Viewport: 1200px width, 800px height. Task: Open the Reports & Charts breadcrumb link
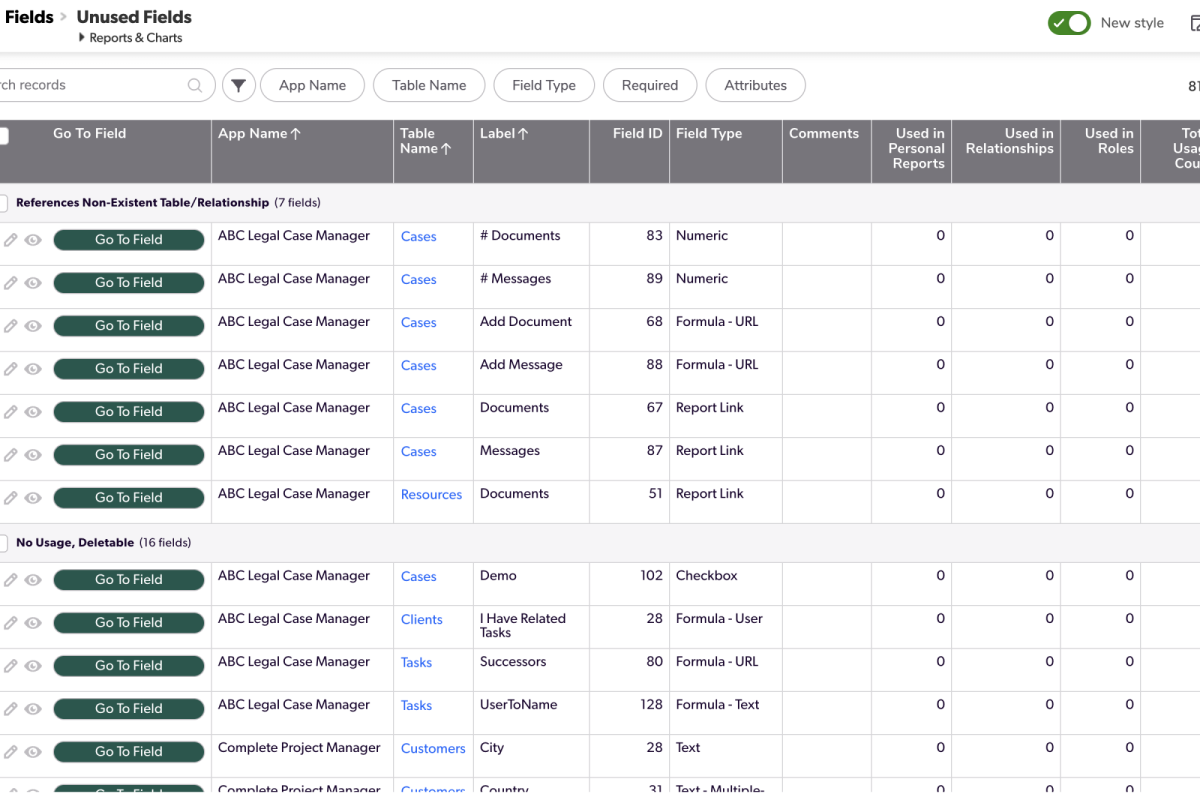[137, 37]
